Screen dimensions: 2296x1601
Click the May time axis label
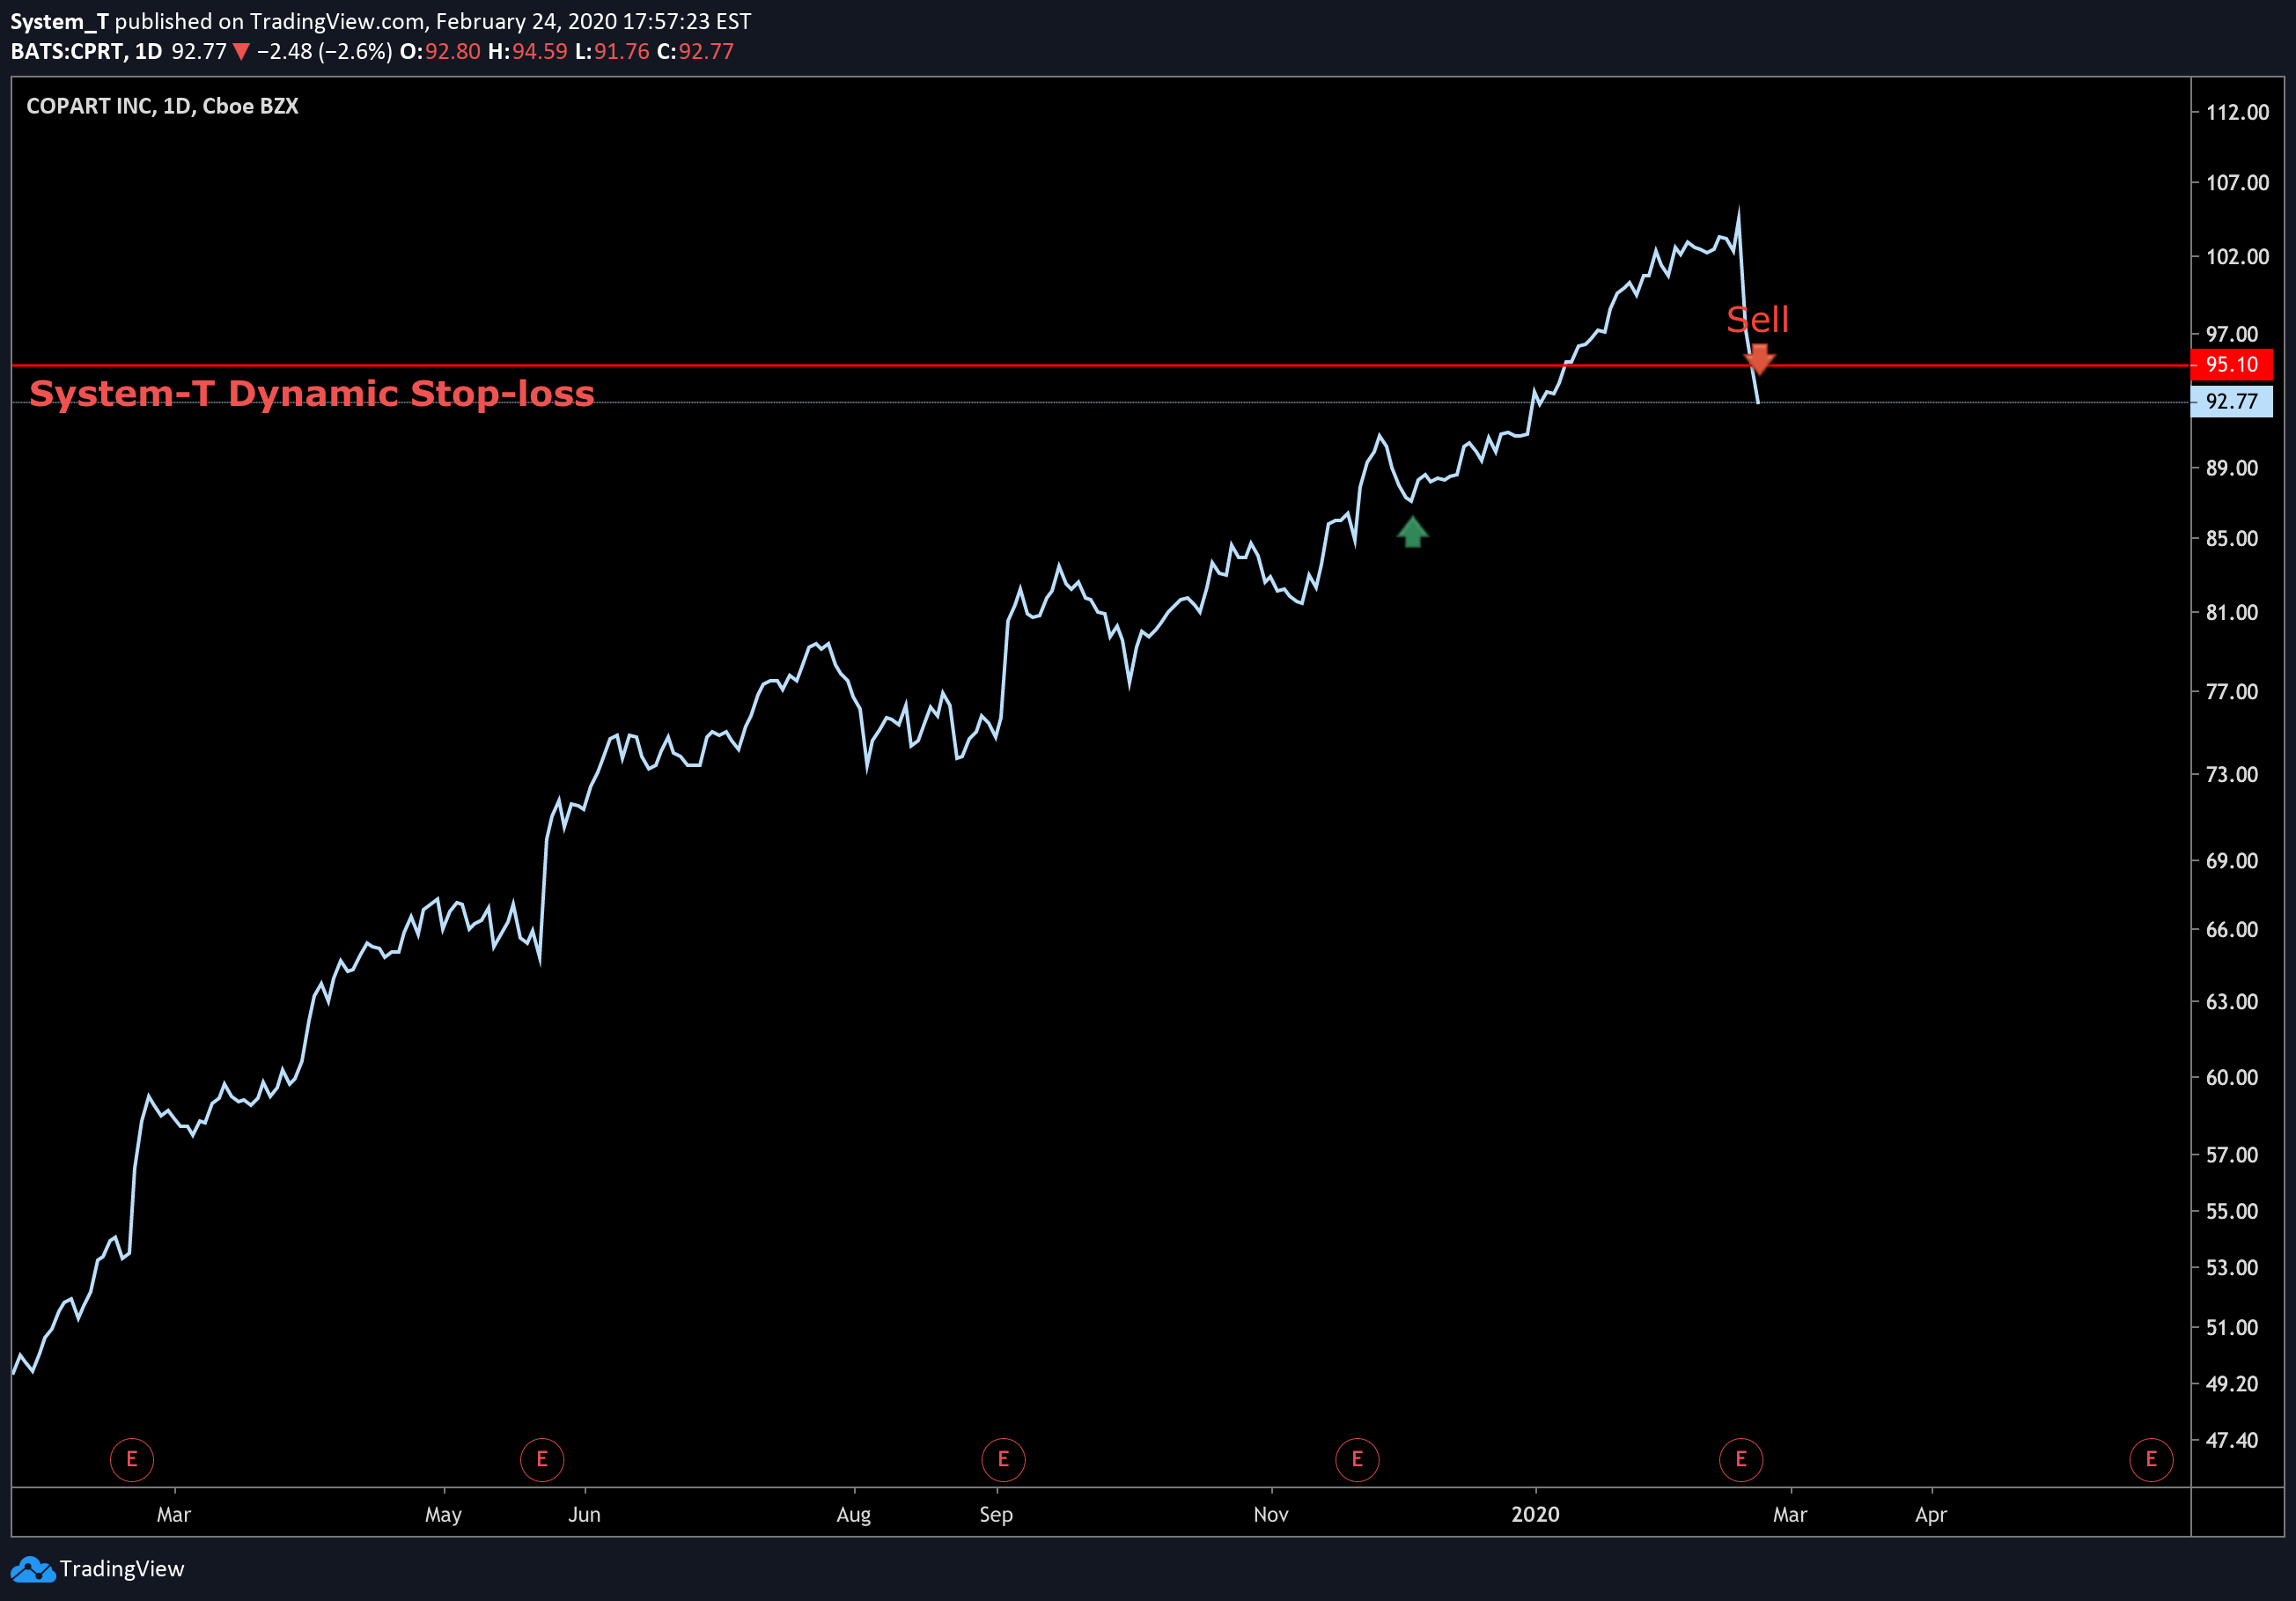click(443, 1515)
